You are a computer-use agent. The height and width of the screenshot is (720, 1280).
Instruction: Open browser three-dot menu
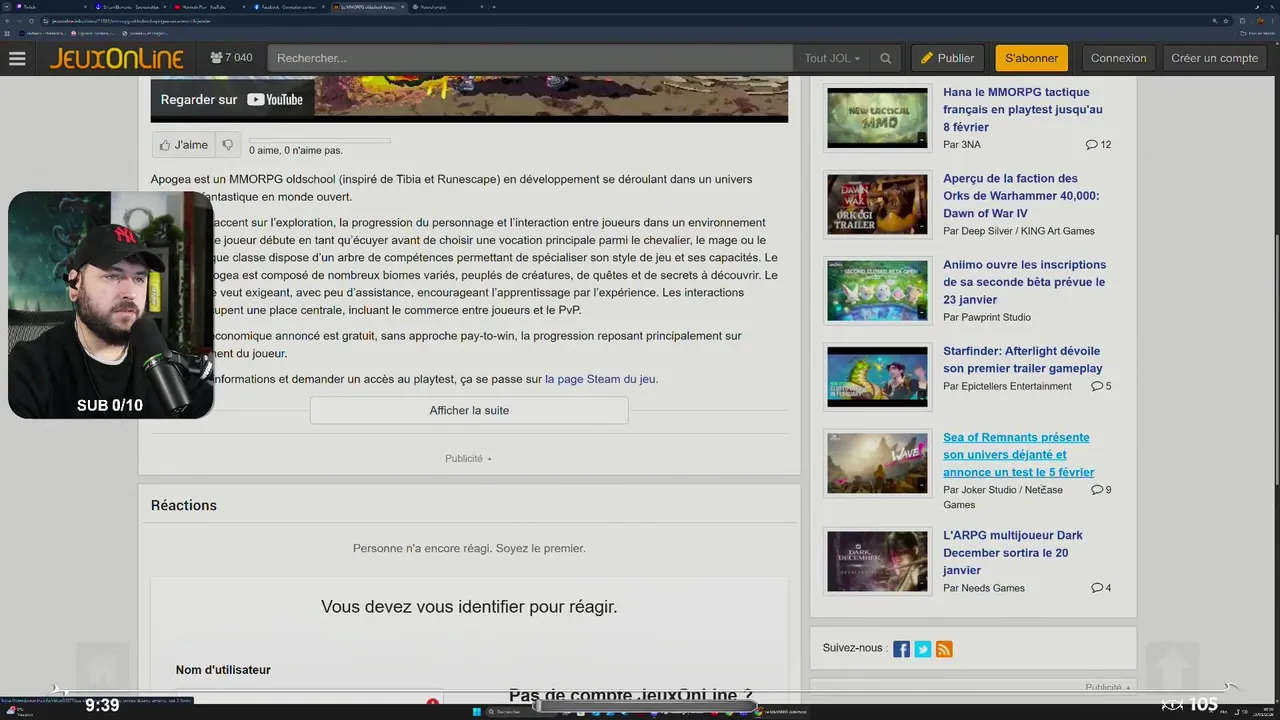point(1271,20)
